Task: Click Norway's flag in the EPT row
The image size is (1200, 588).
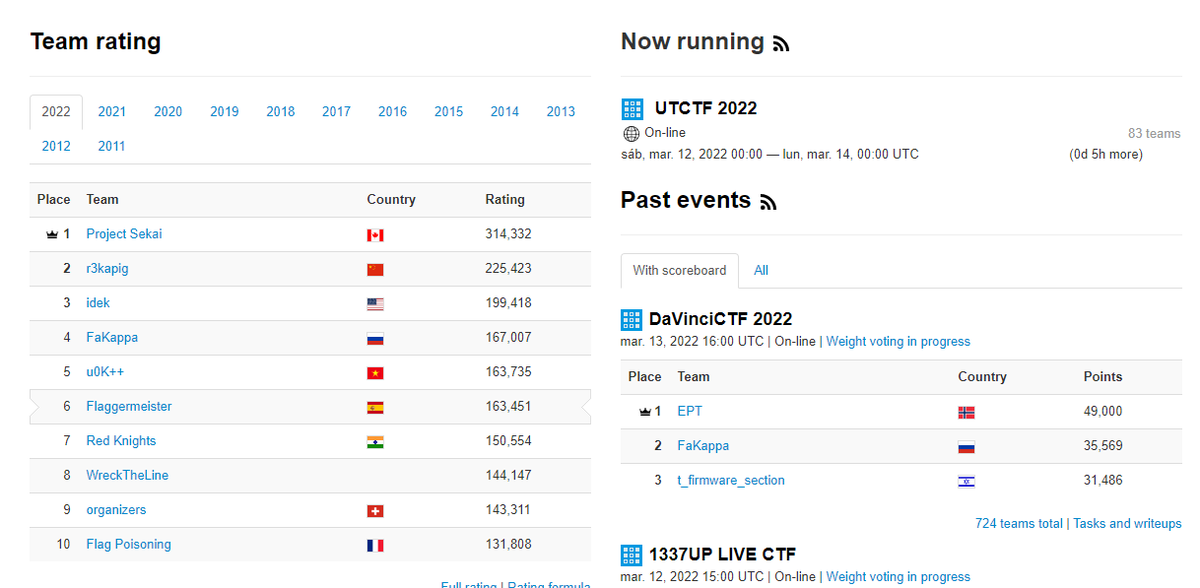Action: (966, 411)
